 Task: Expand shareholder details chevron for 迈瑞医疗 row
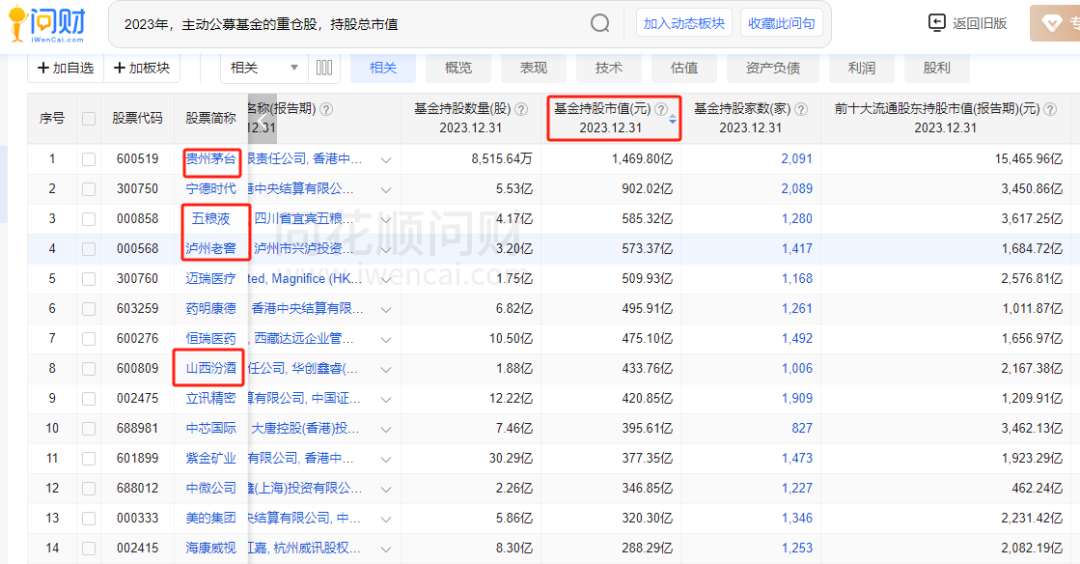pos(386,279)
